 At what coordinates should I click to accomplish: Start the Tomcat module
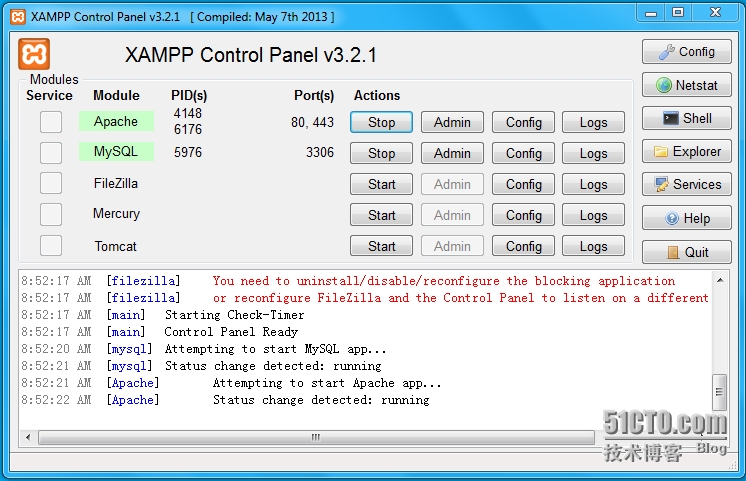tap(381, 246)
